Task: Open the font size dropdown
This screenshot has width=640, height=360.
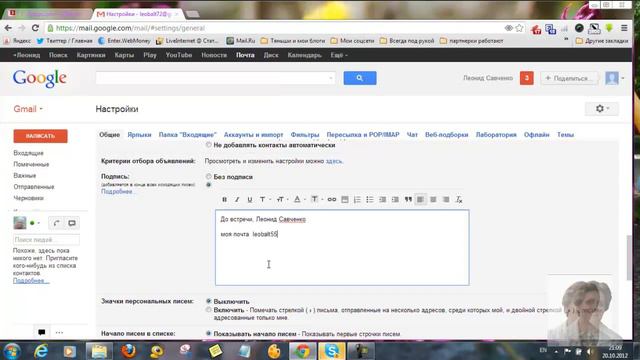Action: tap(282, 200)
